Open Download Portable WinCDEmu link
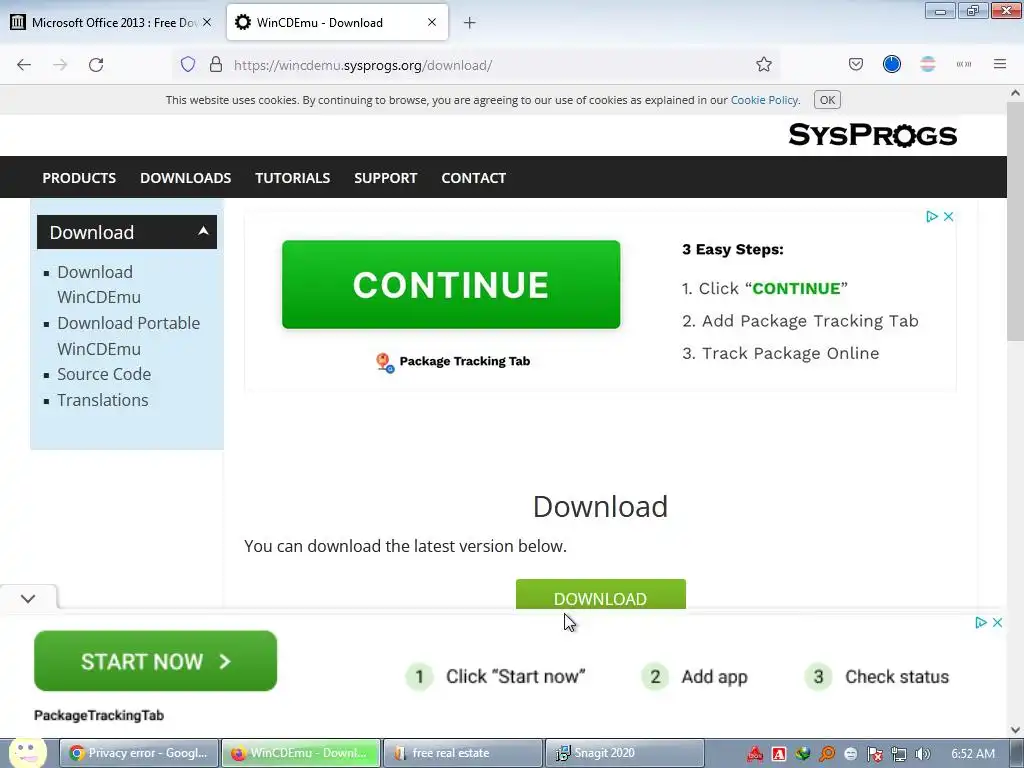Viewport: 1024px width, 768px height. (x=129, y=336)
